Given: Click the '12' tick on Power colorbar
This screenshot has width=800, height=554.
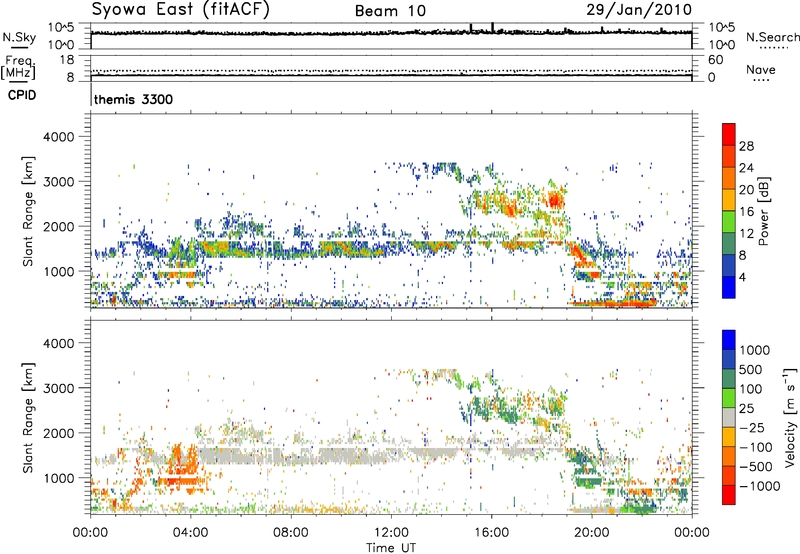Looking at the screenshot, I should click(746, 234).
